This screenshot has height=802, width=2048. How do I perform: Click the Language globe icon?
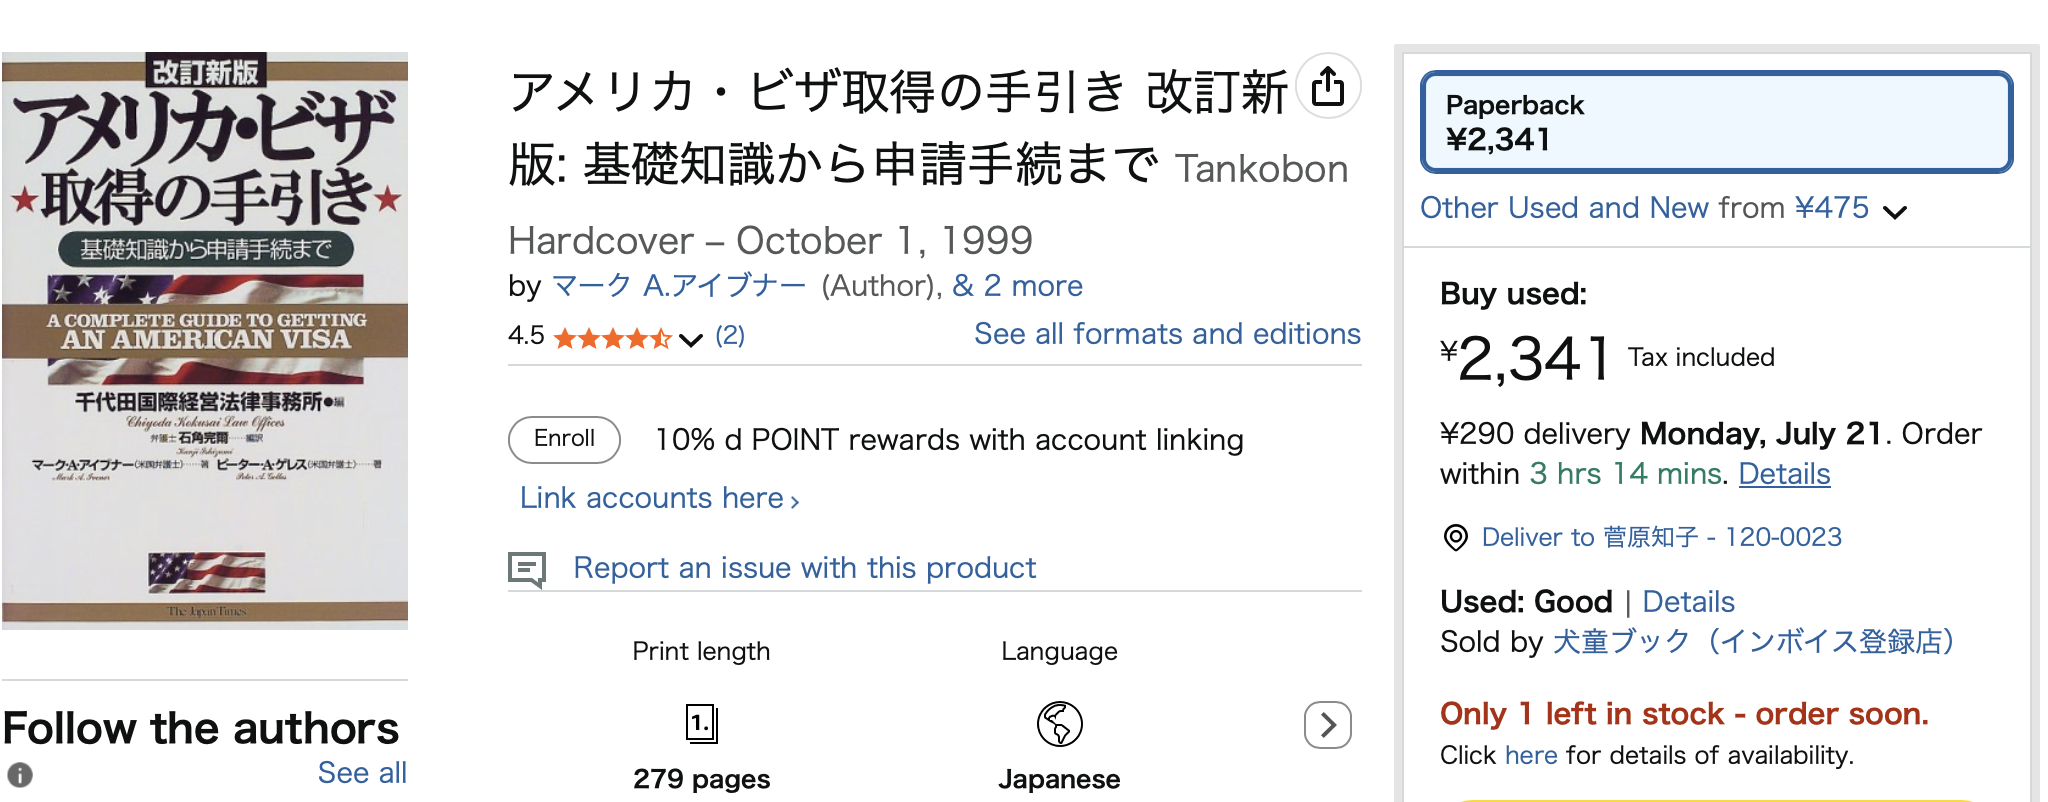click(x=1058, y=722)
